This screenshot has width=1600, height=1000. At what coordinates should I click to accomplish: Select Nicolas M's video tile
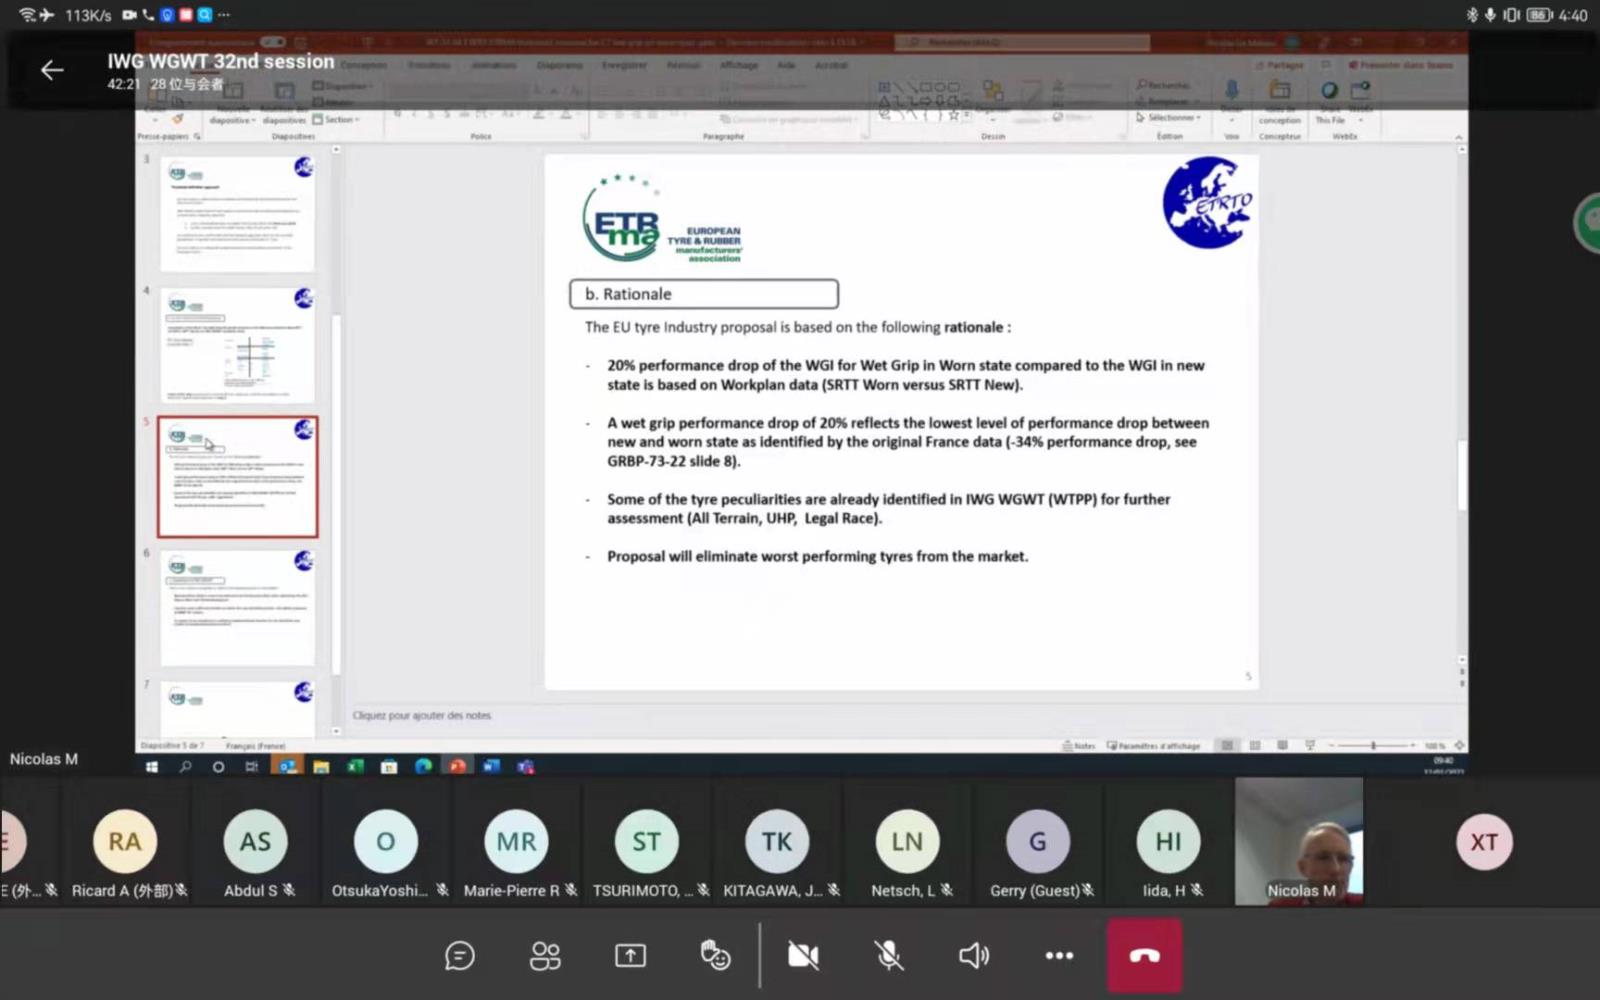1299,841
